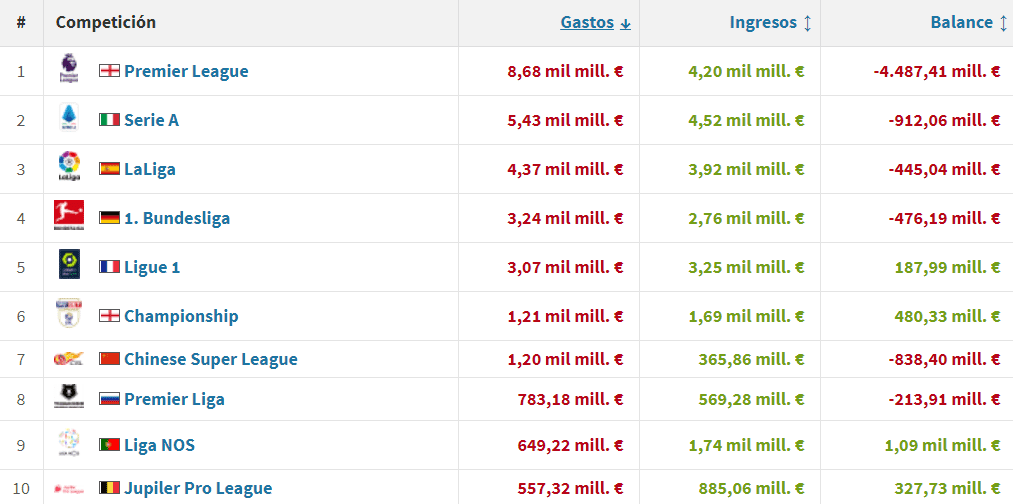Click the Serie A logo icon
Image resolution: width=1013 pixels, height=504 pixels.
[x=69, y=120]
